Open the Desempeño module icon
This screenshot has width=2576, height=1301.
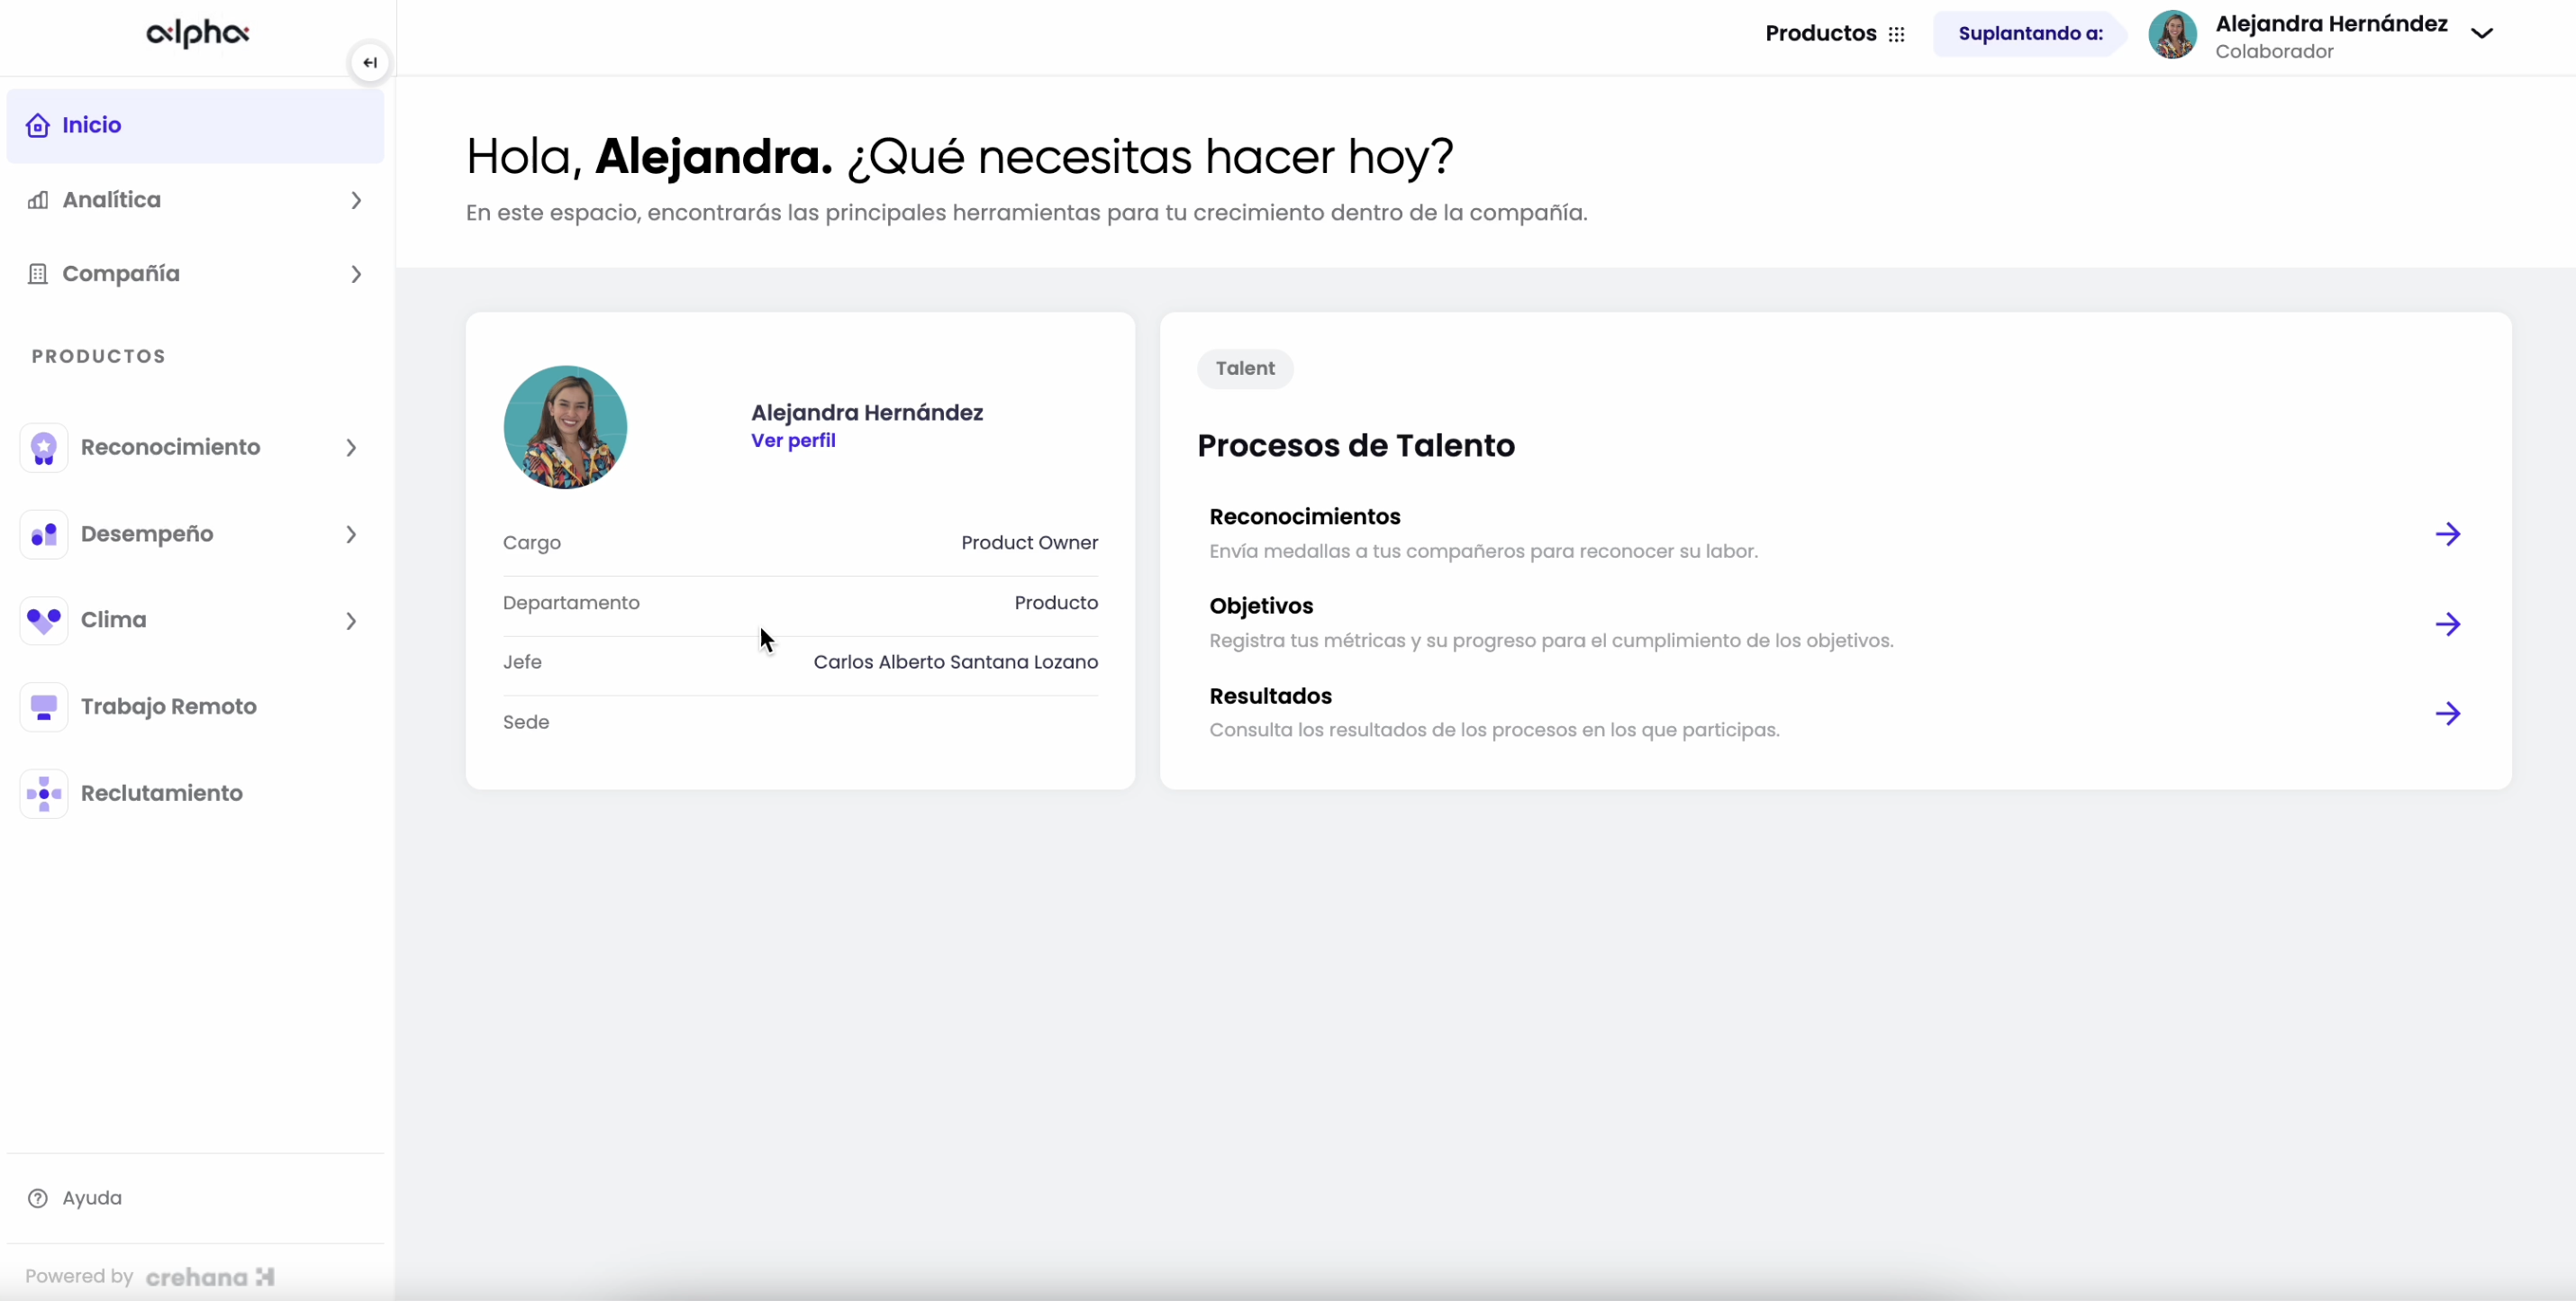point(43,534)
